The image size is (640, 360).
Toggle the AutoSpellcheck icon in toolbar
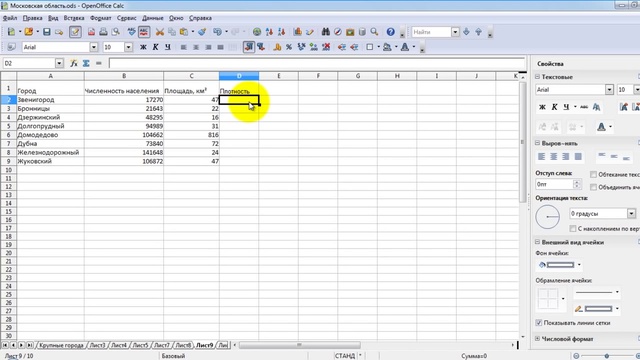click(144, 32)
